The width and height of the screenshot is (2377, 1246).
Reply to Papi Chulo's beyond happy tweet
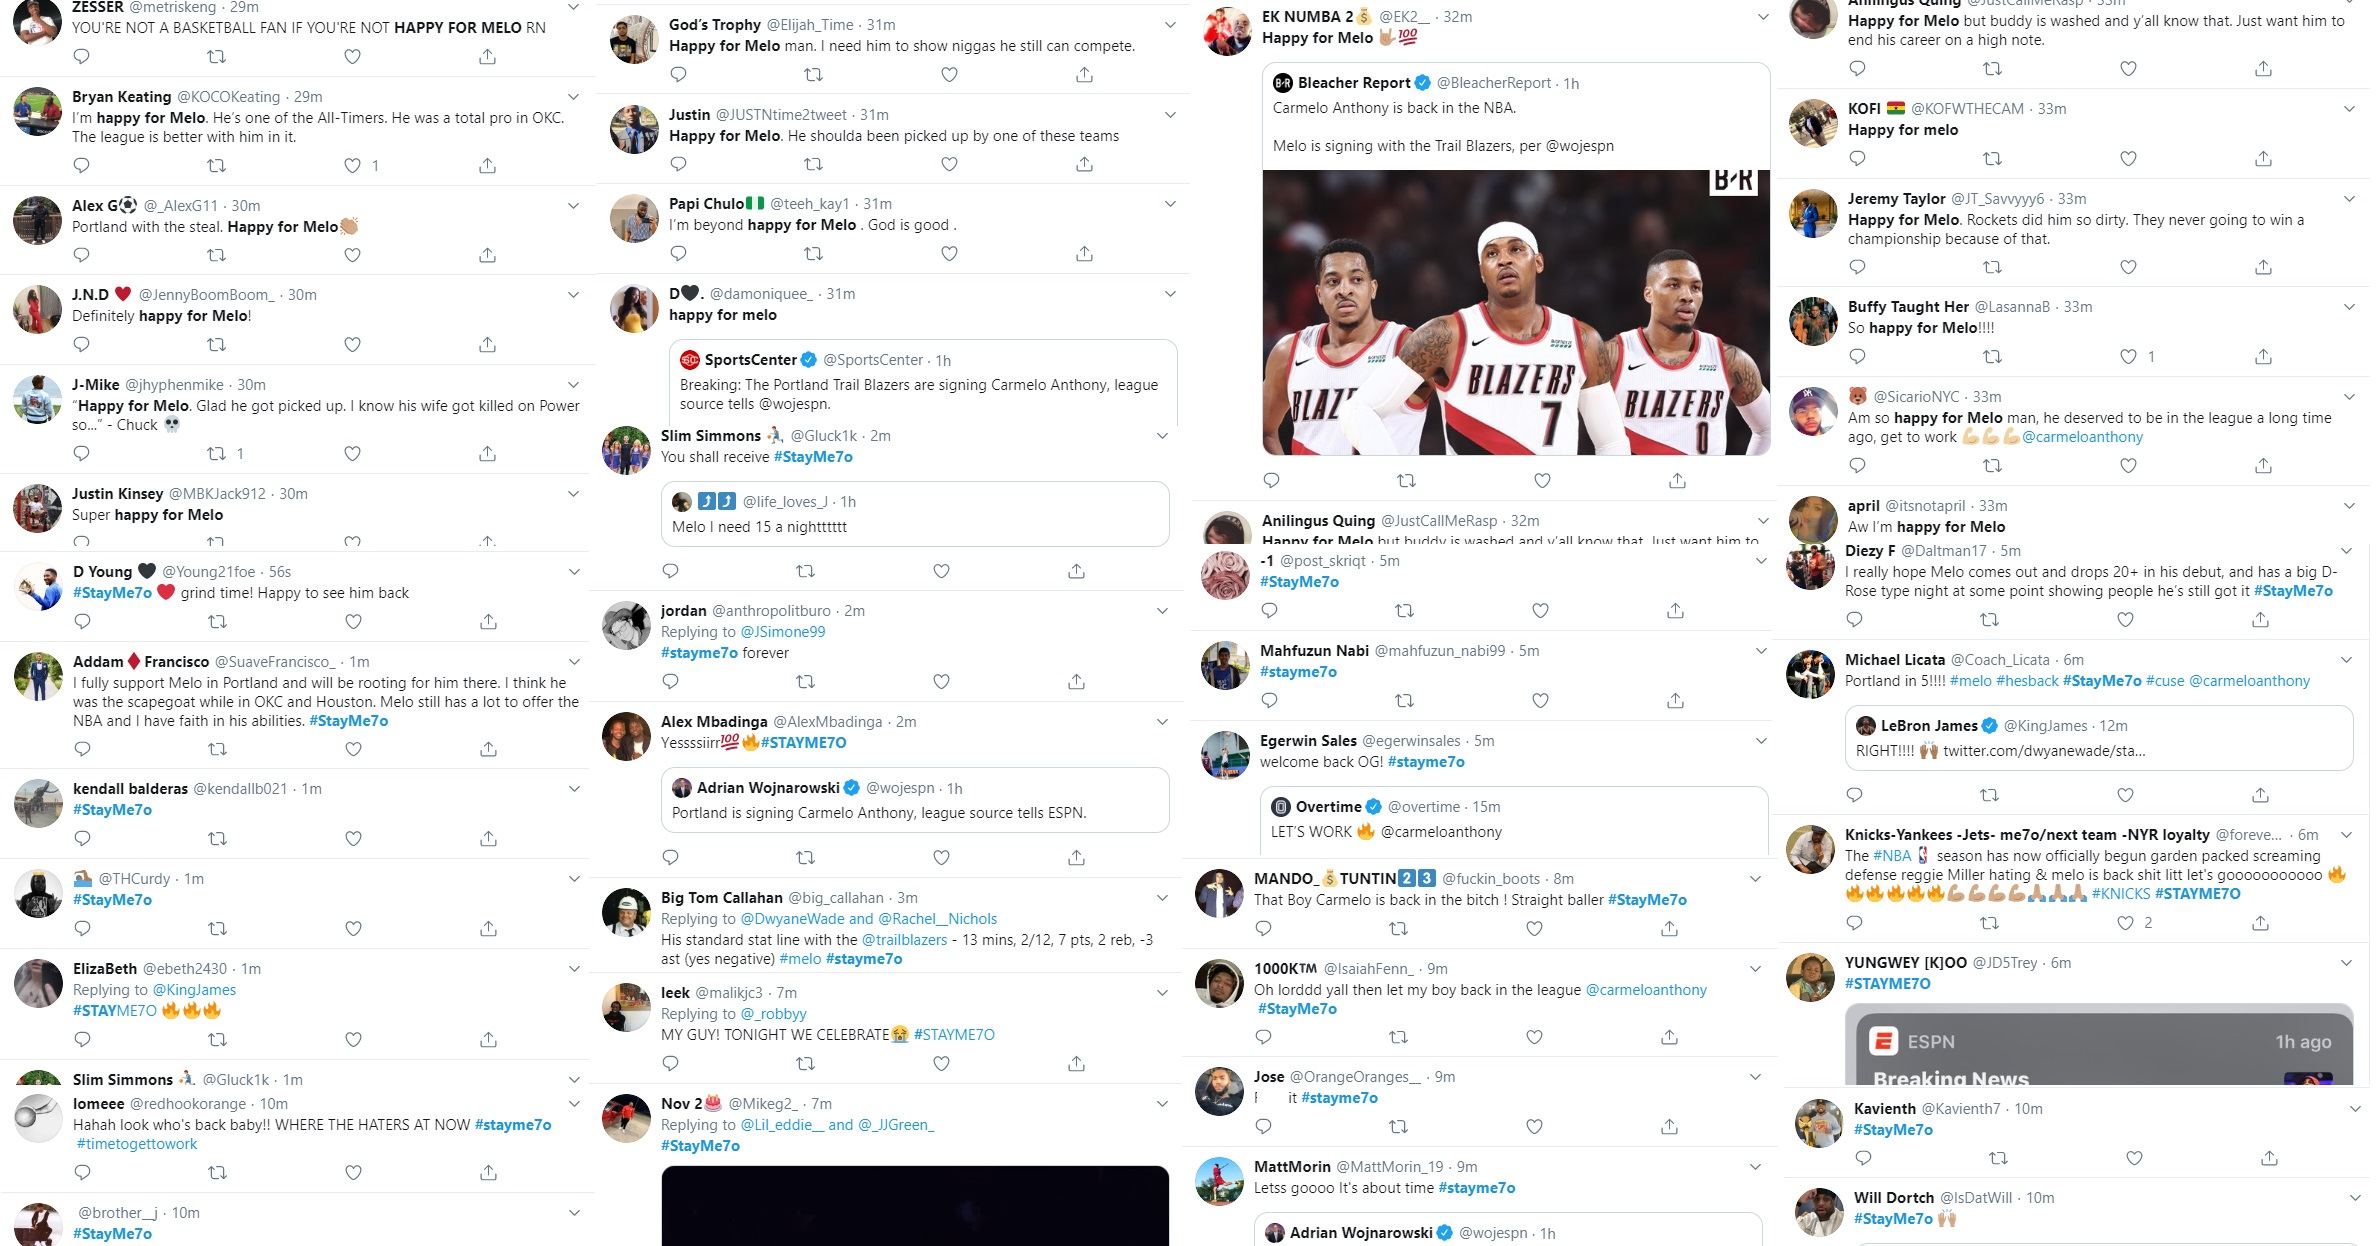click(x=678, y=254)
